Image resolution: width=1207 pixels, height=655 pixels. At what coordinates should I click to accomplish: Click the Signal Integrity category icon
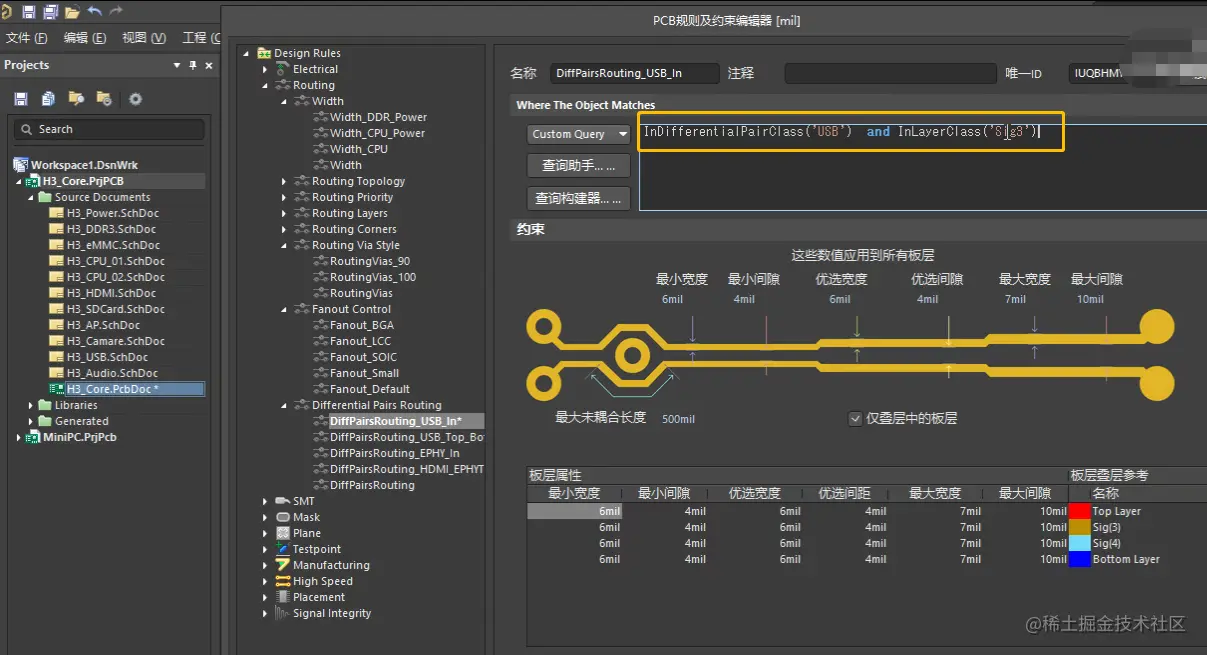pos(282,613)
